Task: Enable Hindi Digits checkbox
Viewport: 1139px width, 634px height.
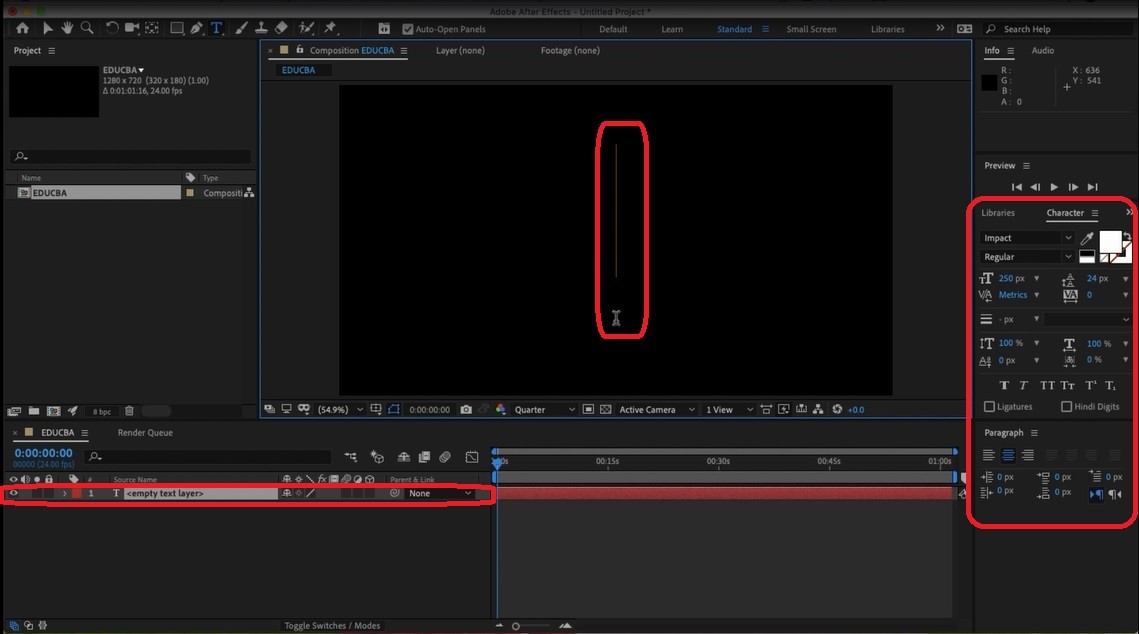Action: (1067, 406)
